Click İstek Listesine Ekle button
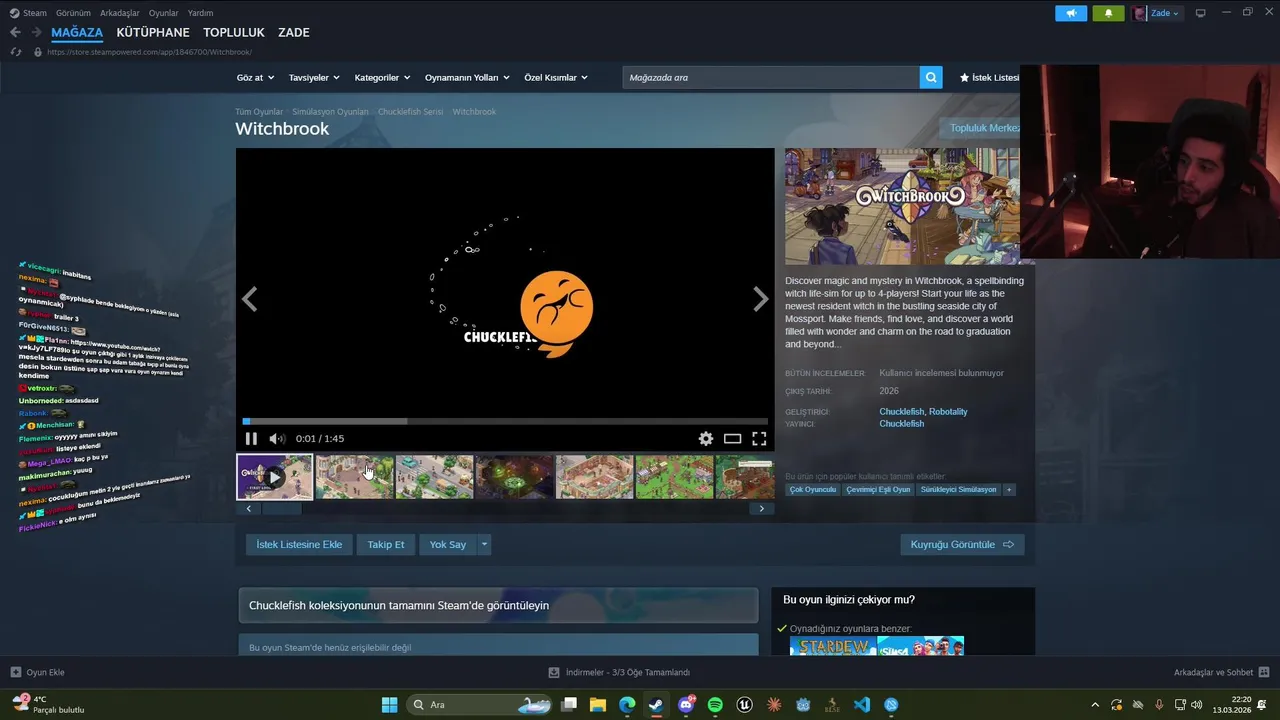 click(x=299, y=544)
